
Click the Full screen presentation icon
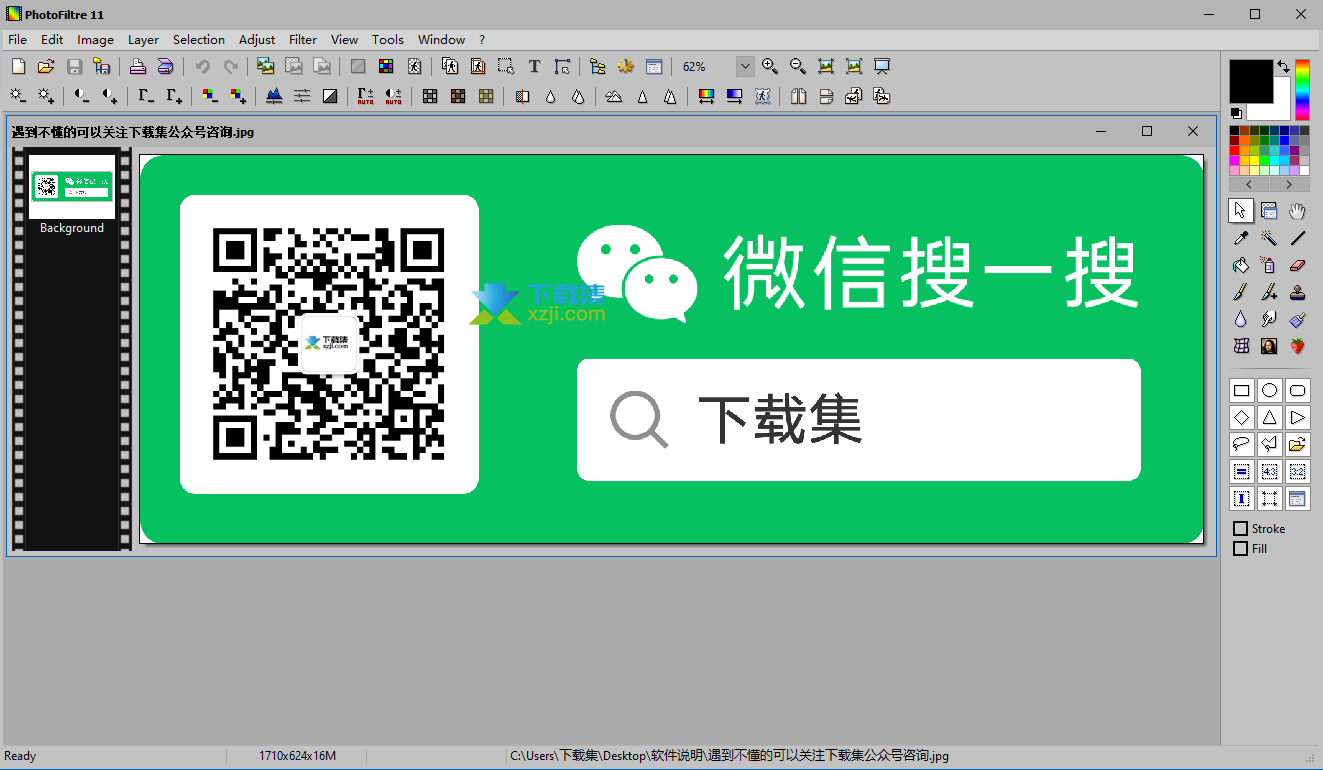pyautogui.click(x=882, y=67)
